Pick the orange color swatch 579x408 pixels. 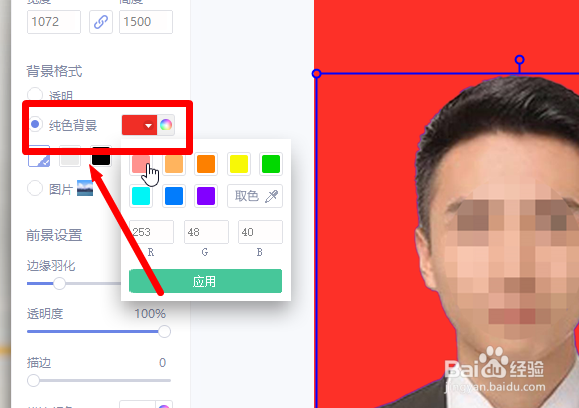click(206, 164)
